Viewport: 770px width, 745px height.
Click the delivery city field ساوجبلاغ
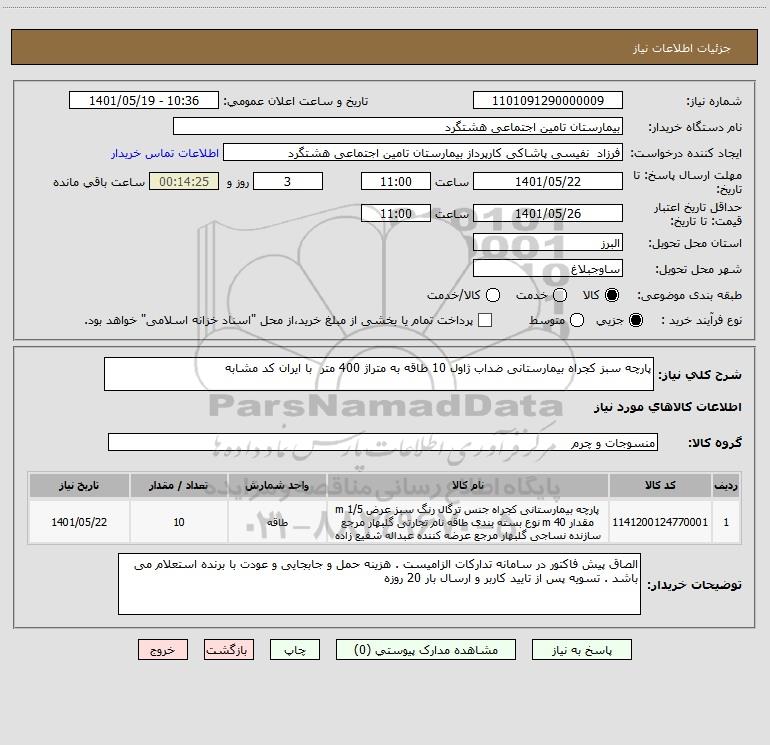[548, 269]
